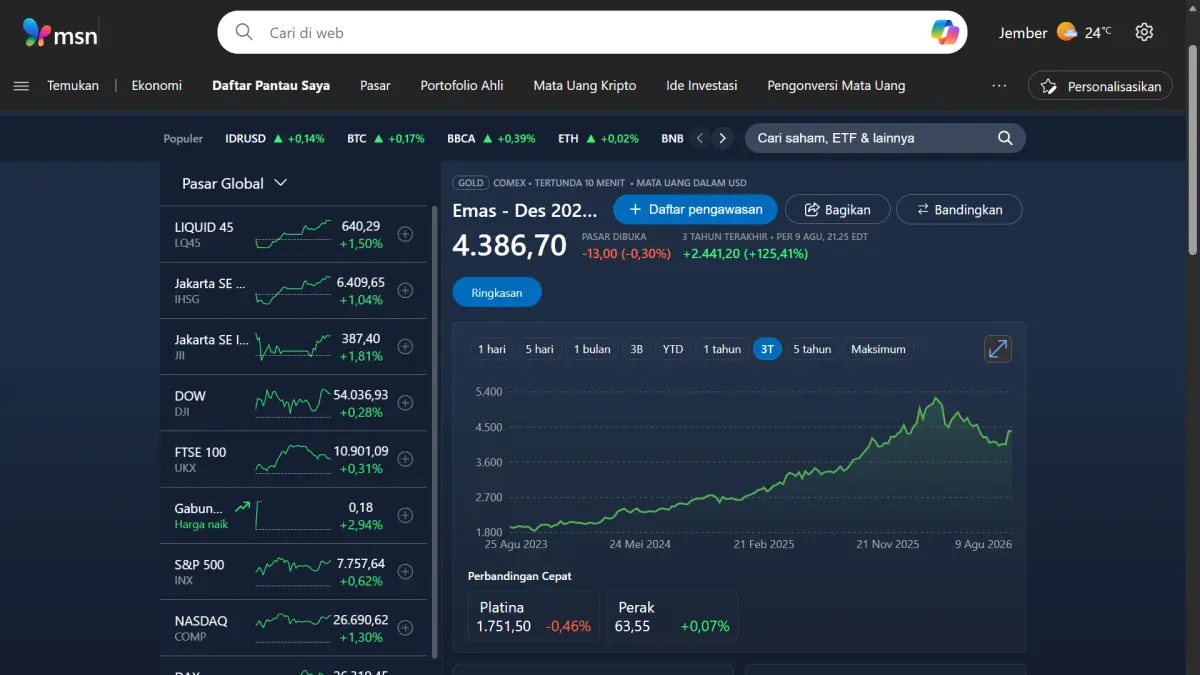The image size is (1200, 675).
Task: Open the S&P 500 index row
Action: click(x=294, y=572)
